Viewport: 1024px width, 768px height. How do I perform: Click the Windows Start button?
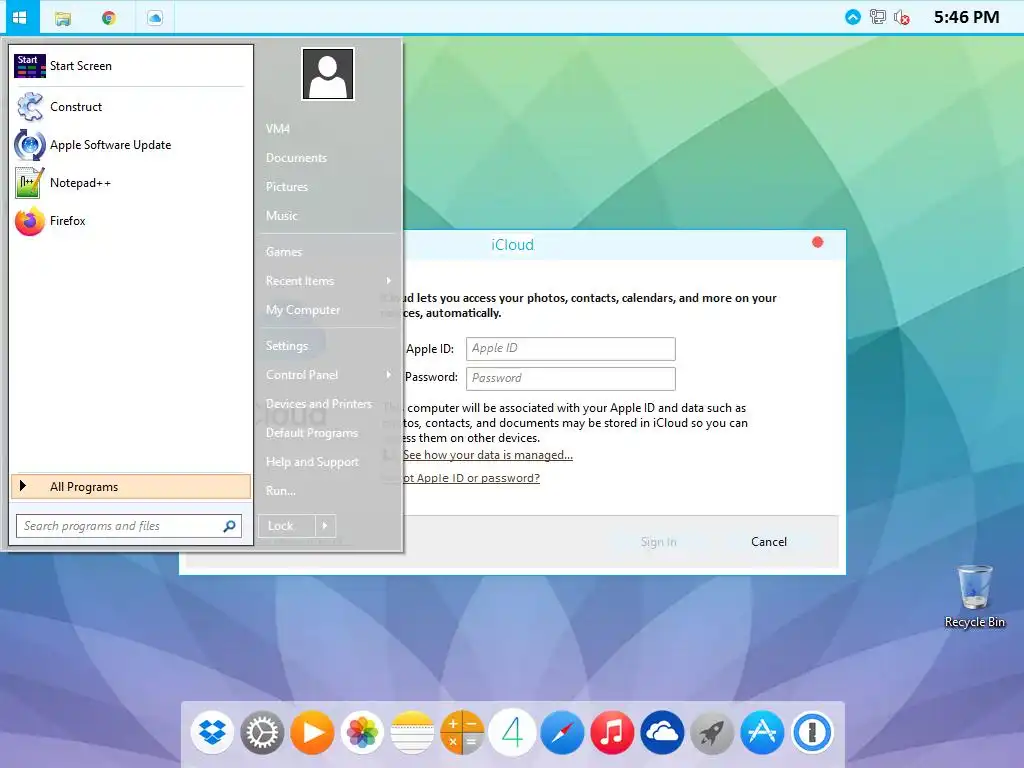click(20, 17)
